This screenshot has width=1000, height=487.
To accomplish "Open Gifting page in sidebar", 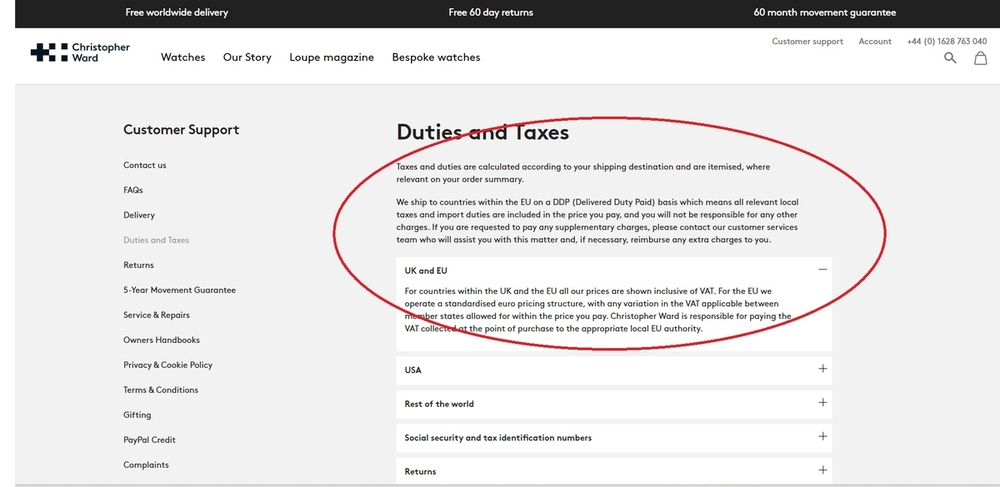I will (x=137, y=415).
